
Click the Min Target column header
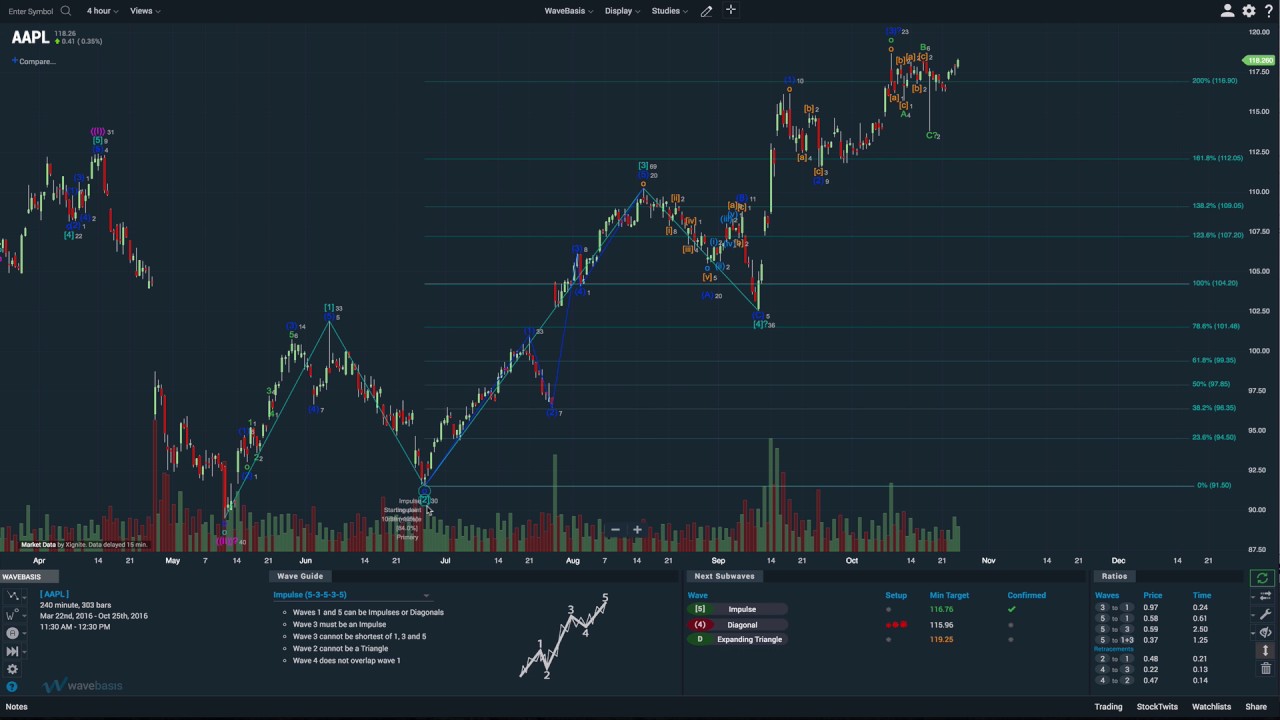click(949, 596)
